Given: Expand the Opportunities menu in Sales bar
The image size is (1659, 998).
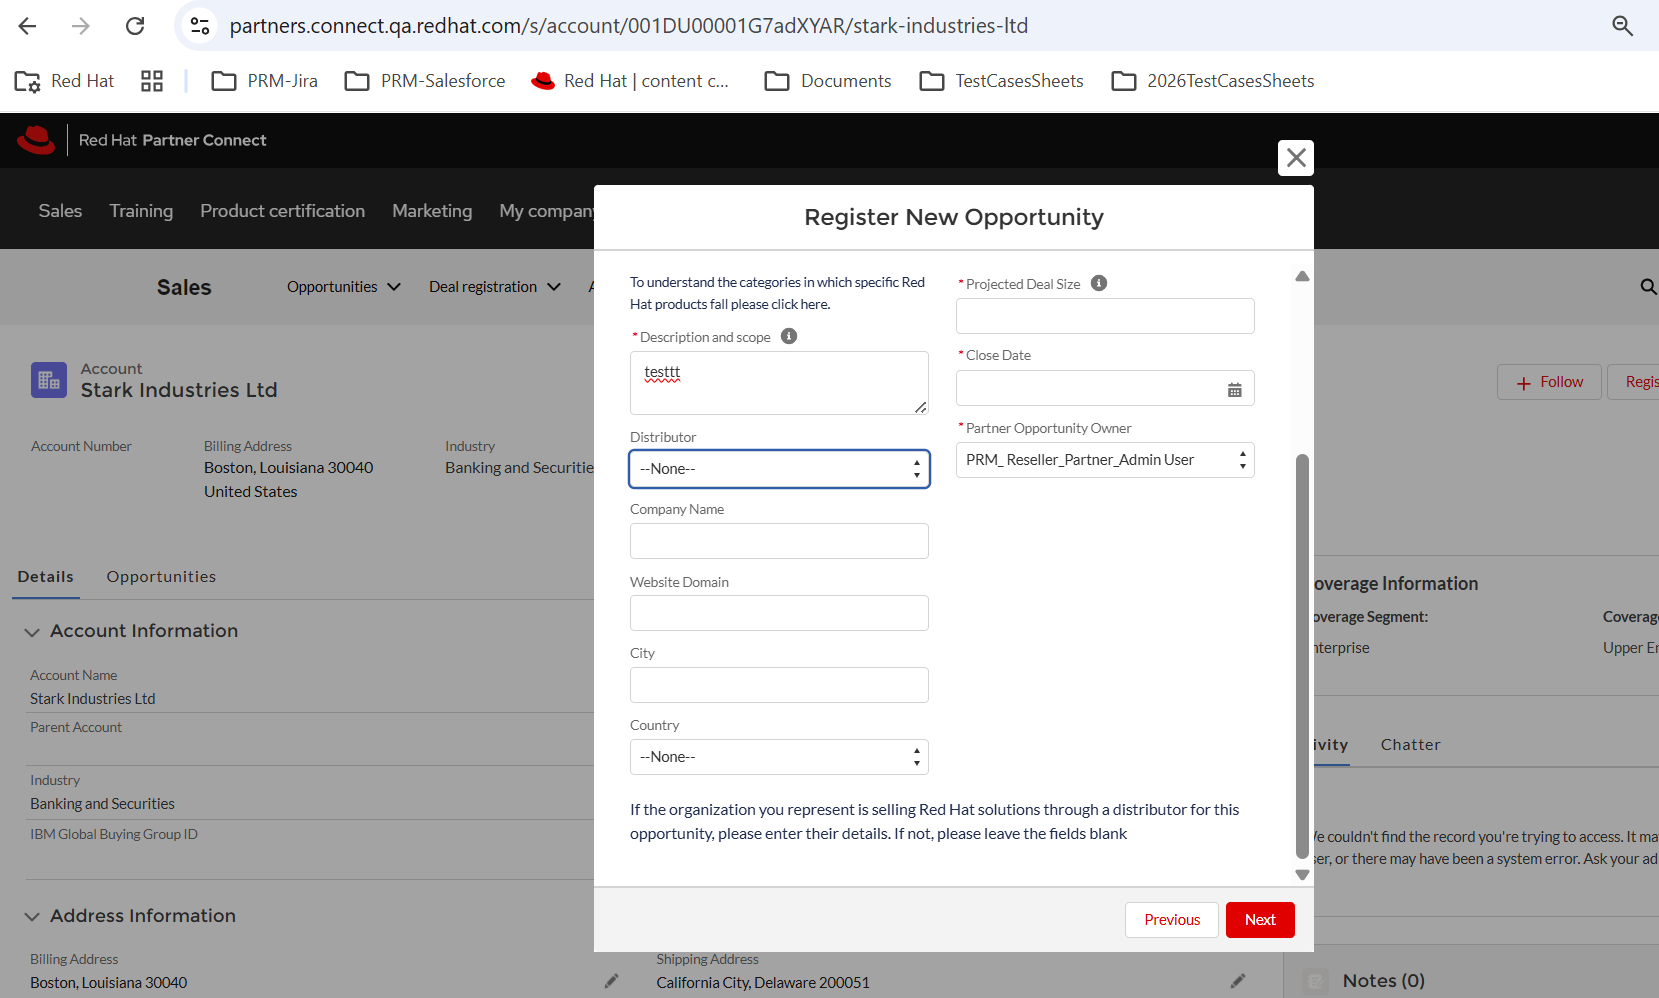Looking at the screenshot, I should coord(344,287).
